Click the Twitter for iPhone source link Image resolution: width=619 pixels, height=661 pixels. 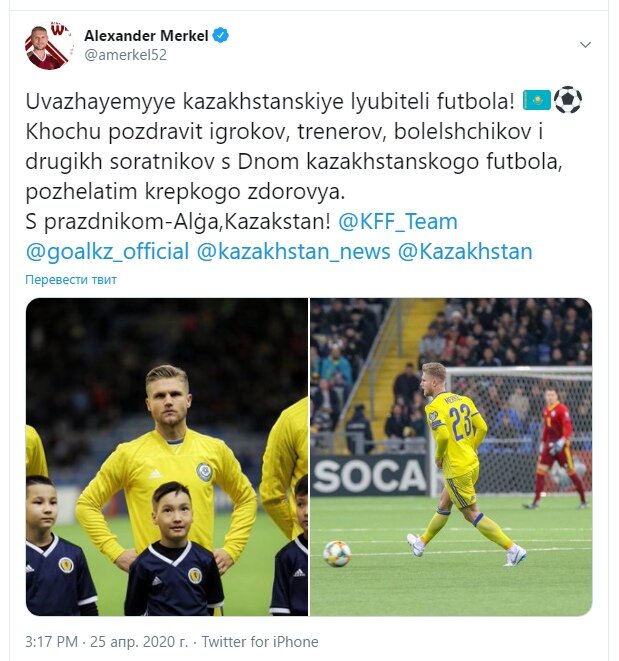click(x=260, y=642)
